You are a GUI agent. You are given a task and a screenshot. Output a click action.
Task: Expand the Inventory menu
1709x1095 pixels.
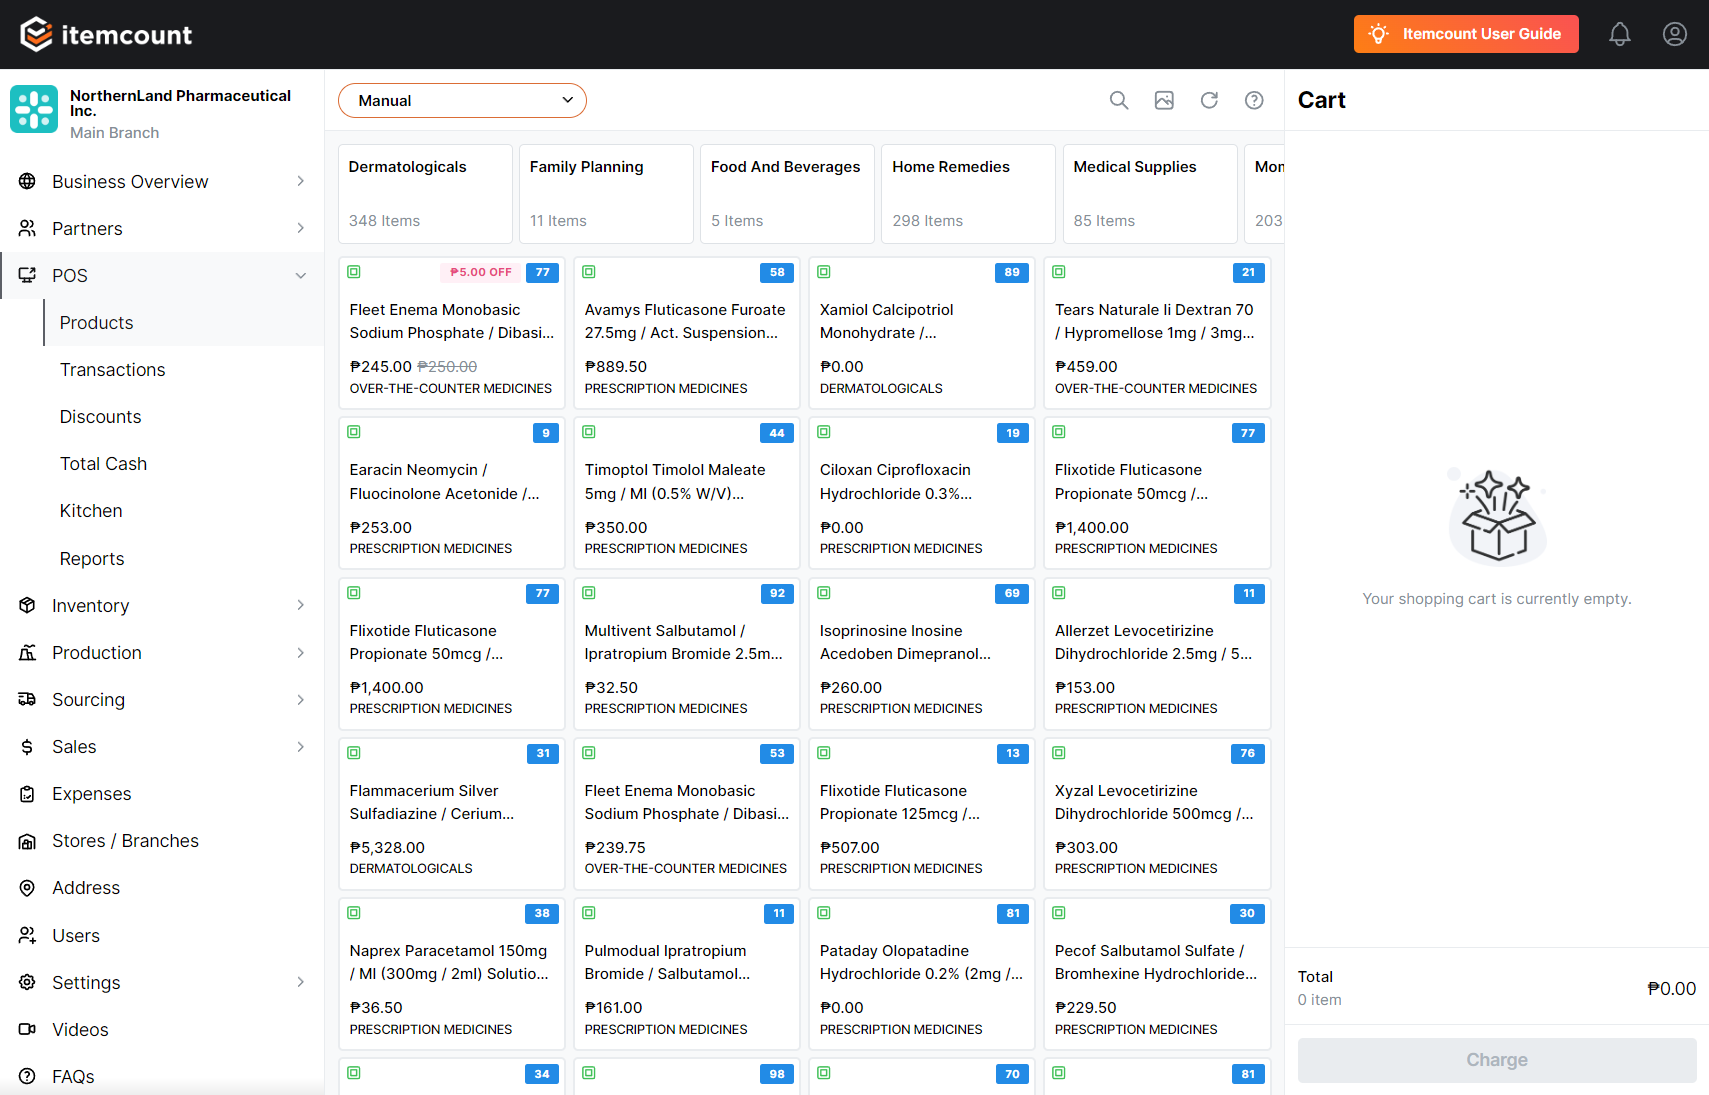[x=162, y=606]
